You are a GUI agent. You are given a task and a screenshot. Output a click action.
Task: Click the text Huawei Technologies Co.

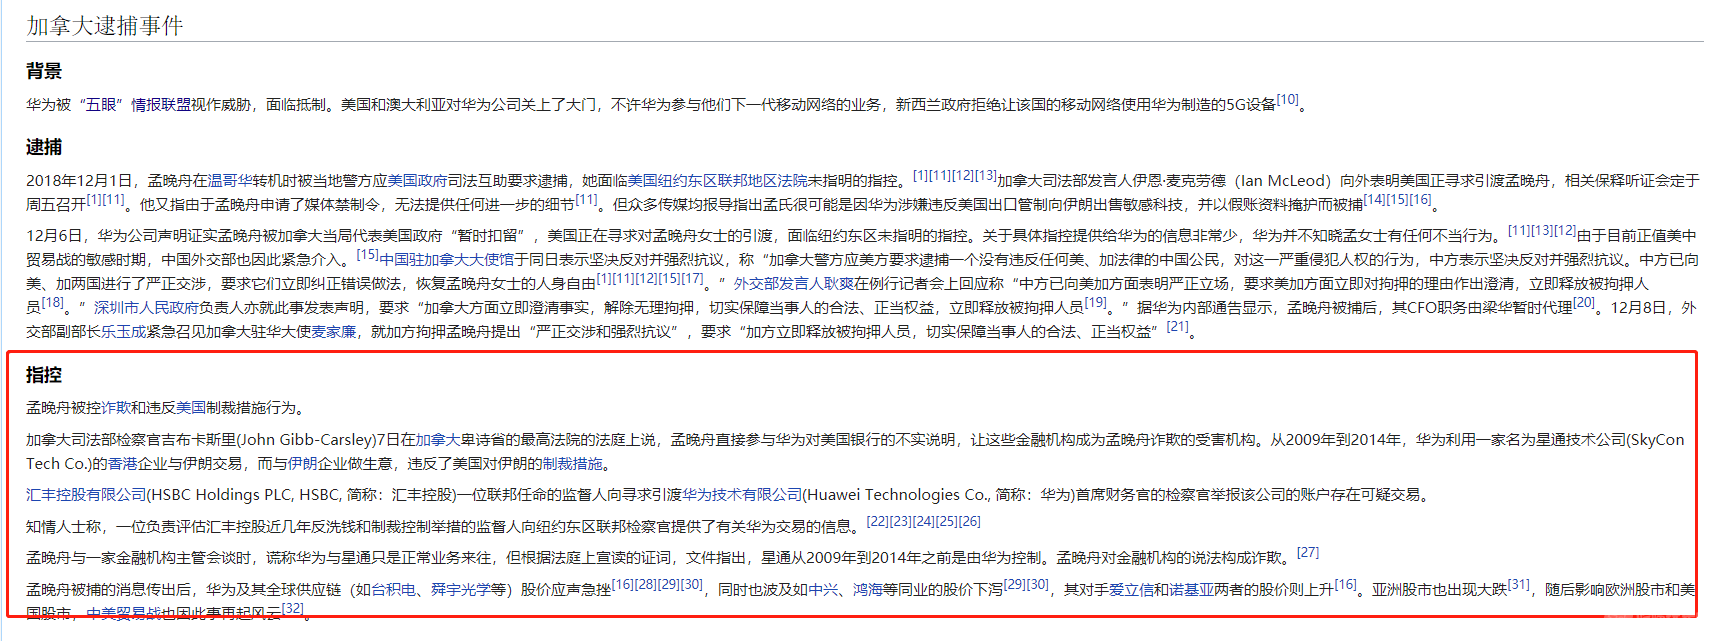click(x=897, y=495)
